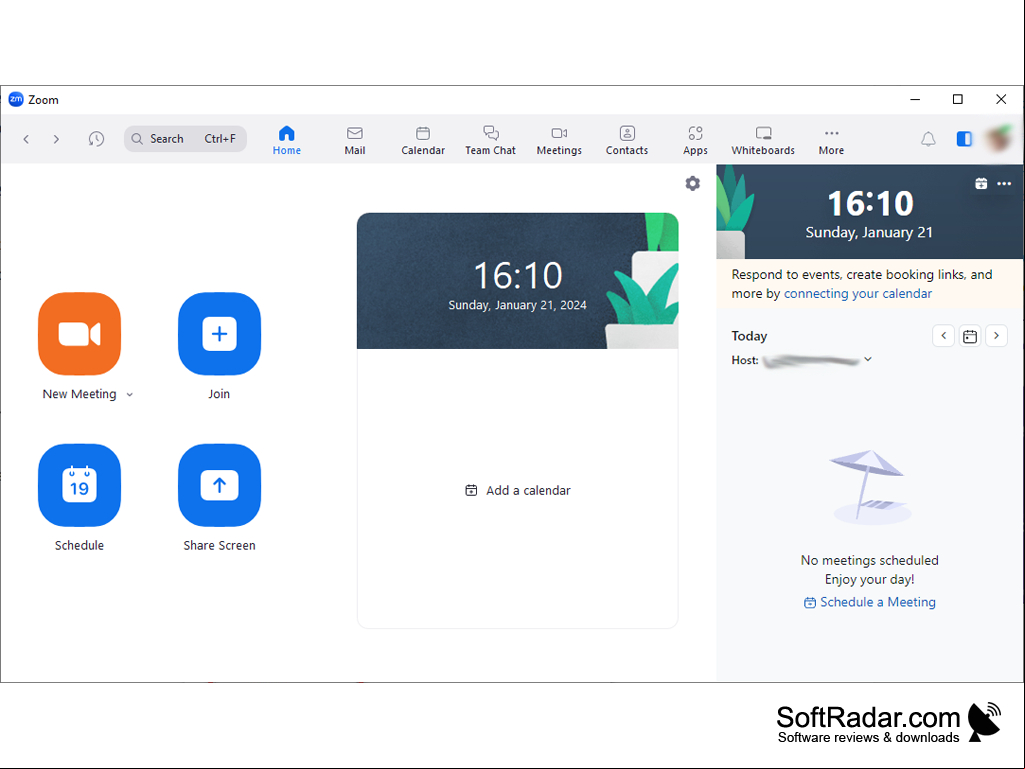Maximize the Zoom window
1025x769 pixels.
(x=958, y=99)
